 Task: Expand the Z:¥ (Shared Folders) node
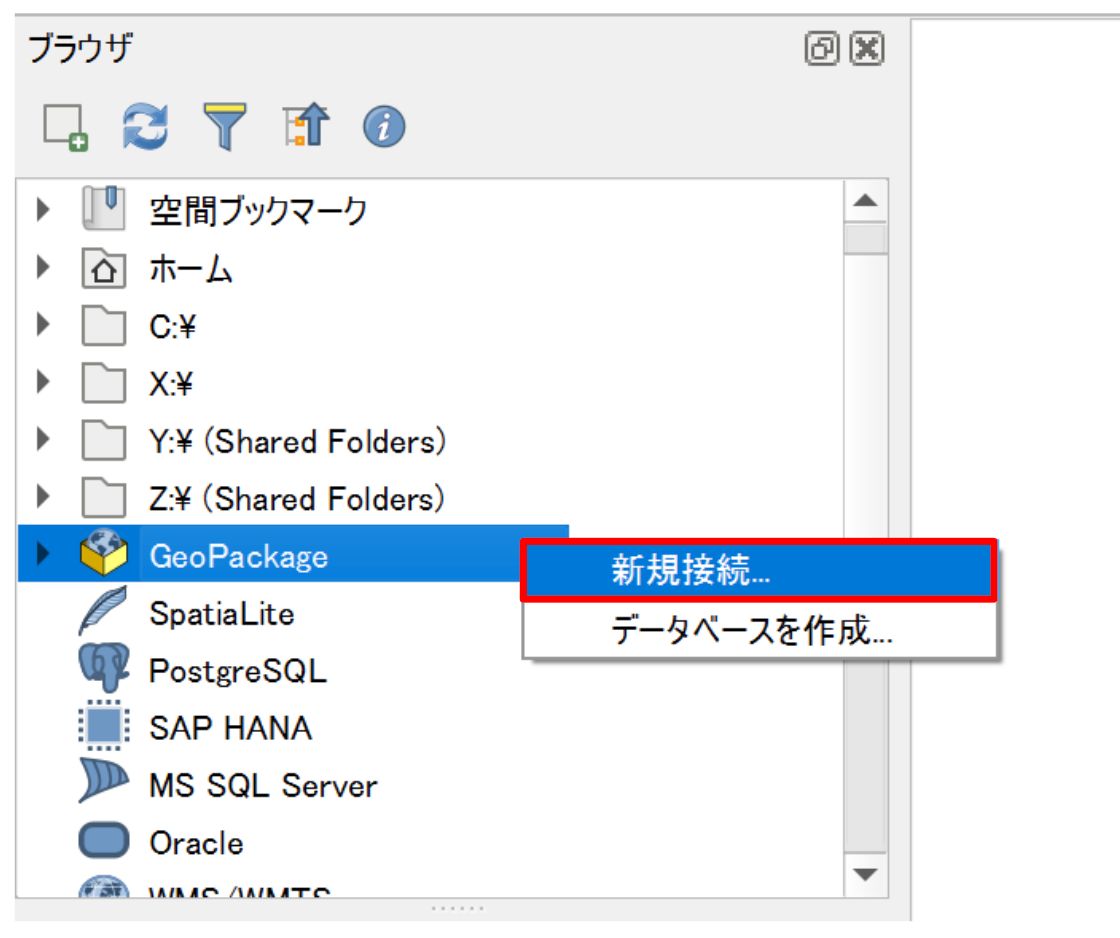click(x=43, y=496)
